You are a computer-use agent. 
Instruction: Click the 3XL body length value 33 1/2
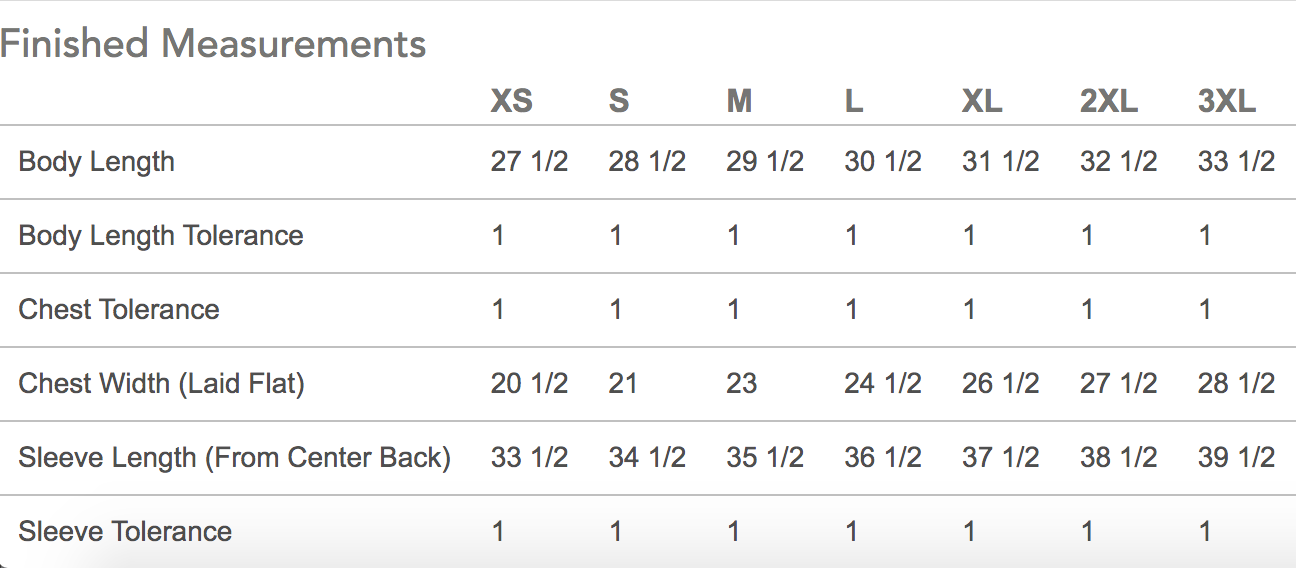[1236, 162]
